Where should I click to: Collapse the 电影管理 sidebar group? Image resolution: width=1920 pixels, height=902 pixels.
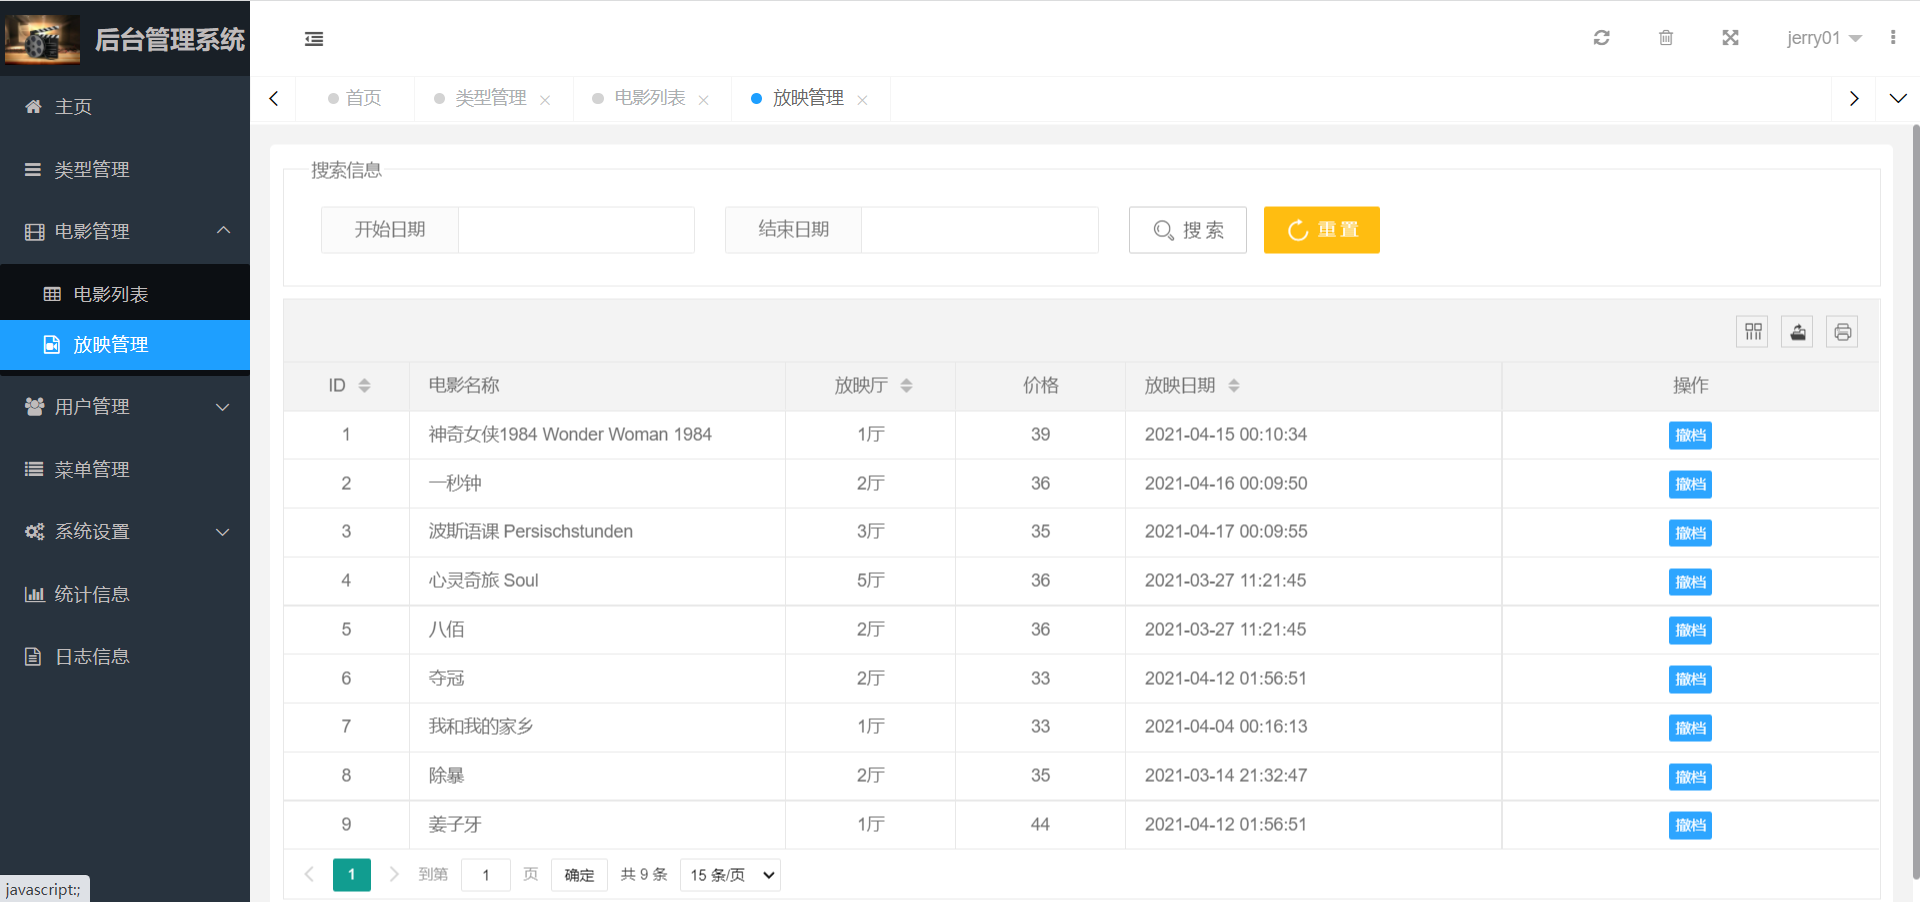pos(125,232)
